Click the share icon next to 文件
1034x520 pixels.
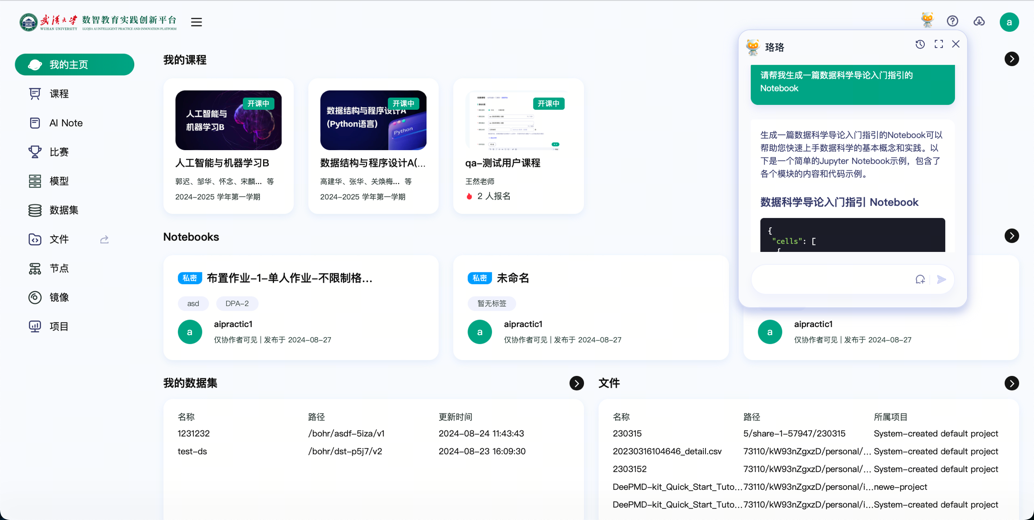[x=104, y=240]
